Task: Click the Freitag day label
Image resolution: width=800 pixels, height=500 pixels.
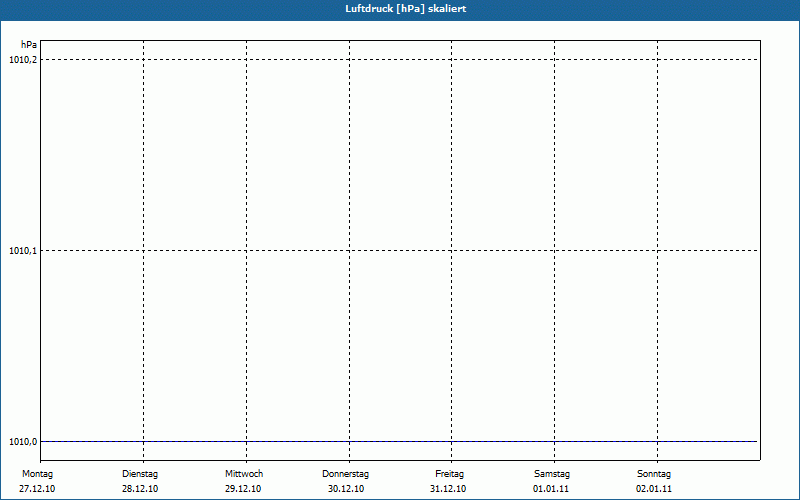Action: point(449,474)
